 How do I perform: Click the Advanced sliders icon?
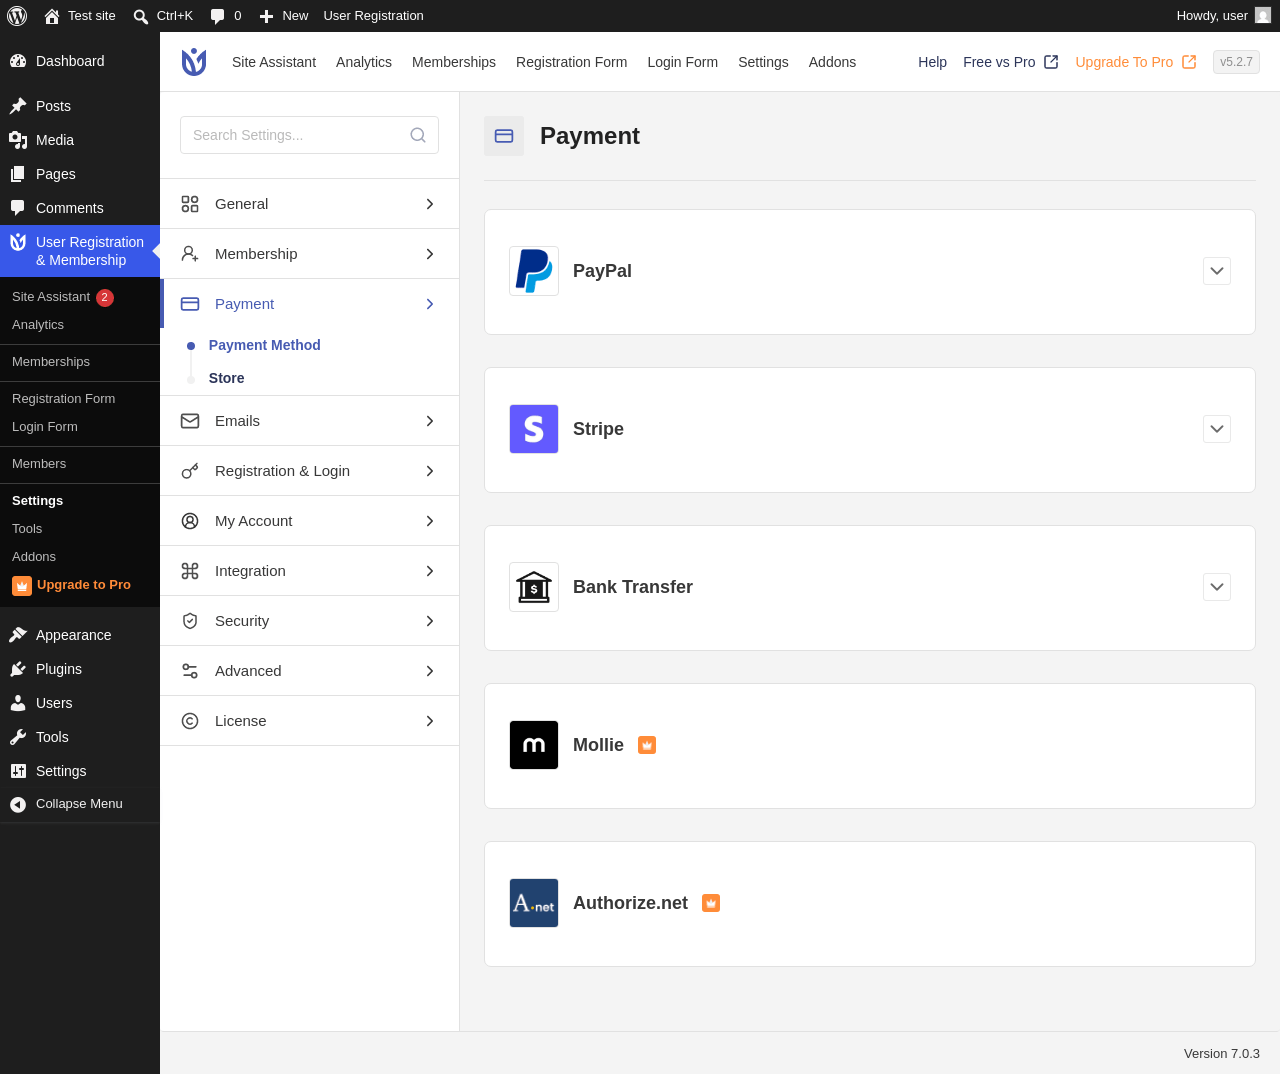(190, 671)
